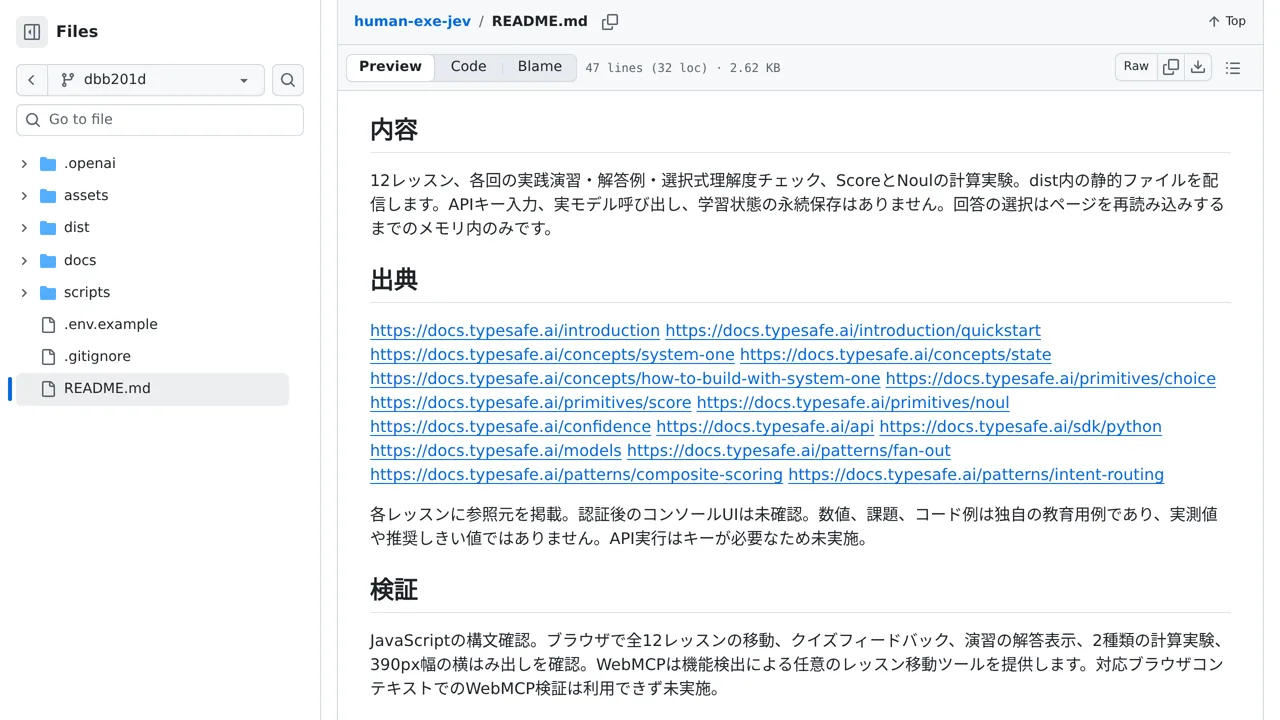Open the patterns/fan-out link

pos(789,451)
